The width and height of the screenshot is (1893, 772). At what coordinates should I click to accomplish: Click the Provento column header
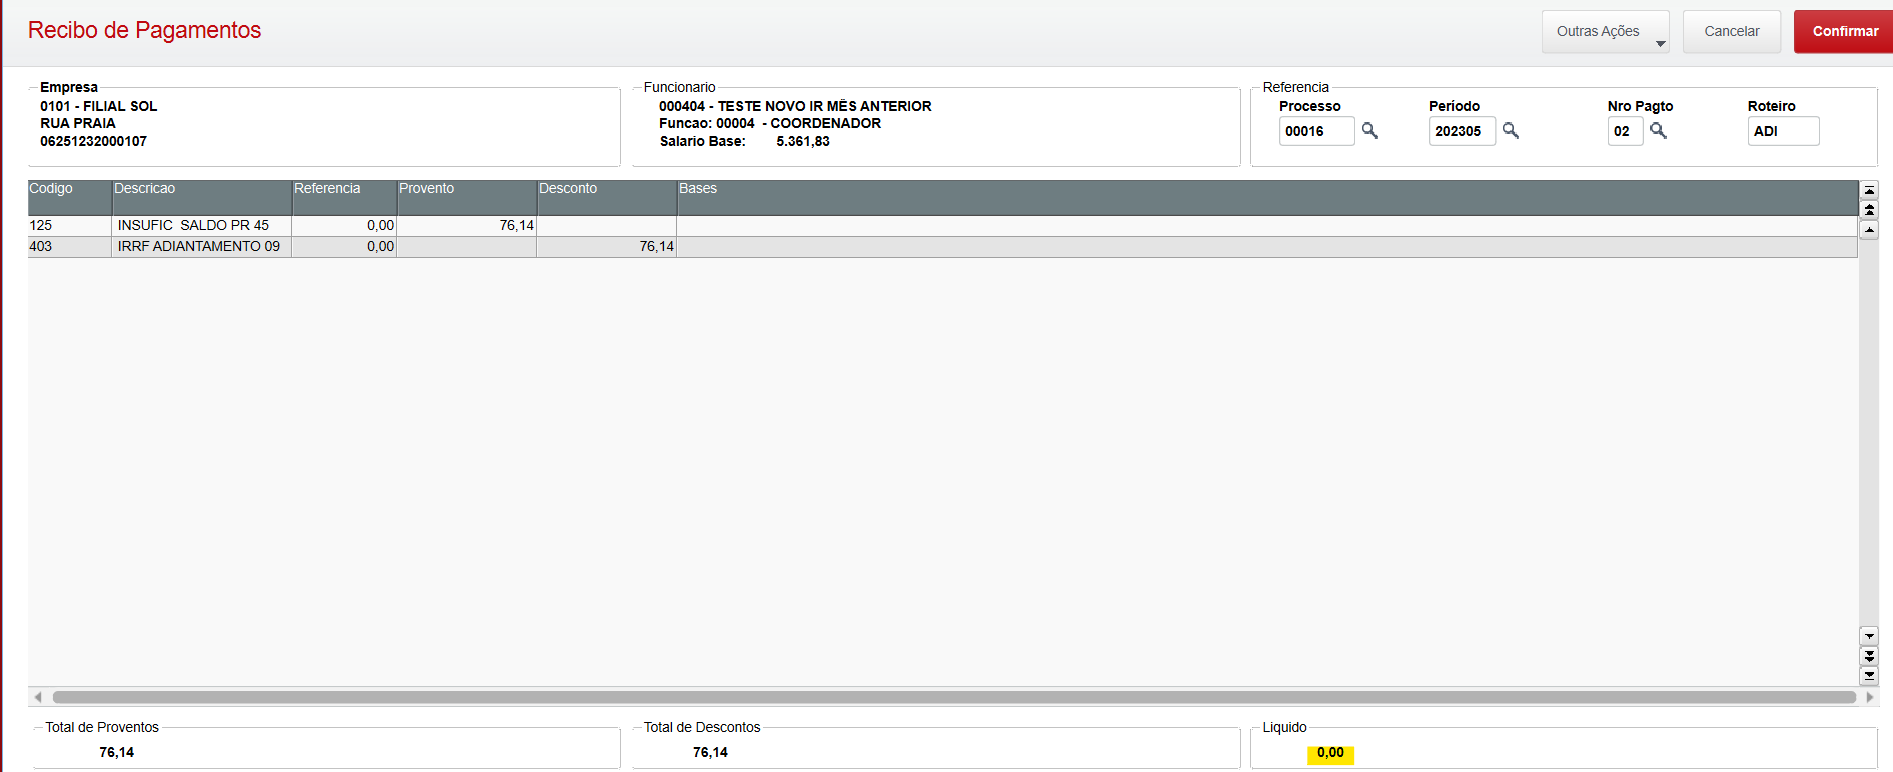point(466,197)
